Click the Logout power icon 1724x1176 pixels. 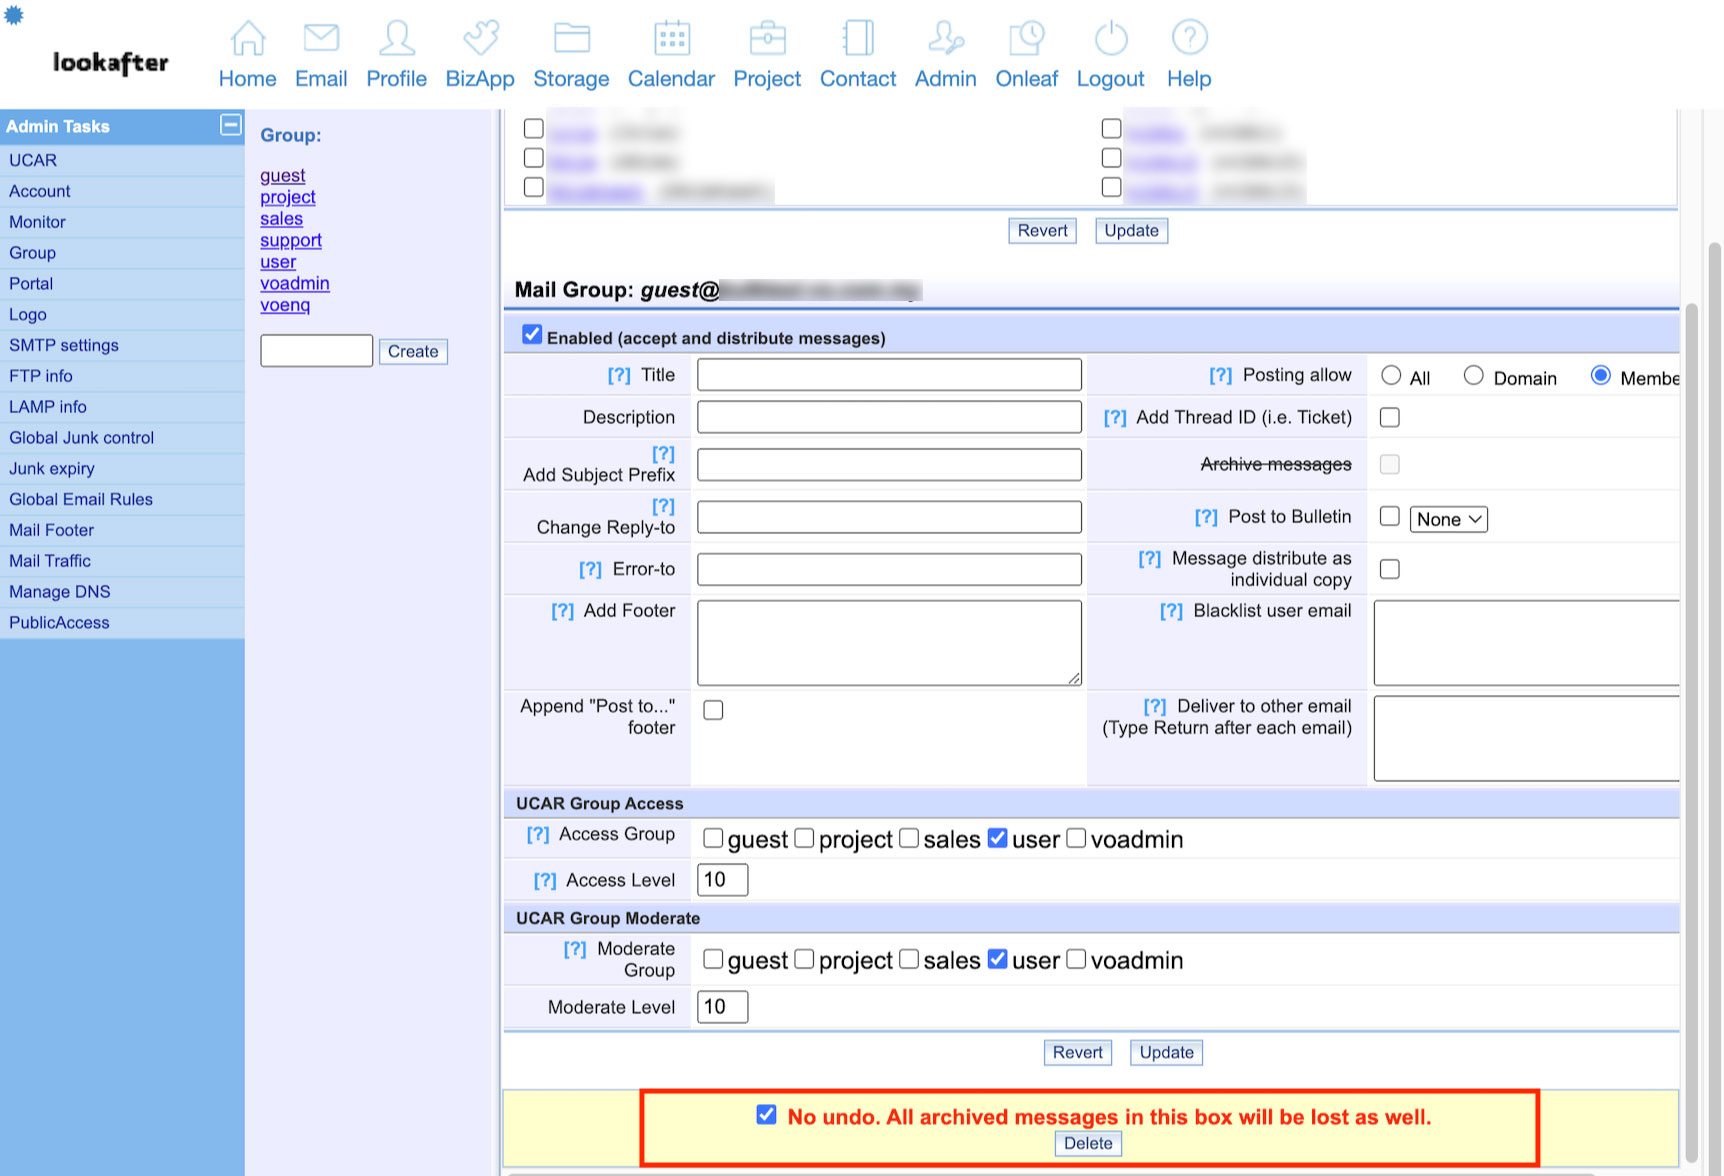1110,39
